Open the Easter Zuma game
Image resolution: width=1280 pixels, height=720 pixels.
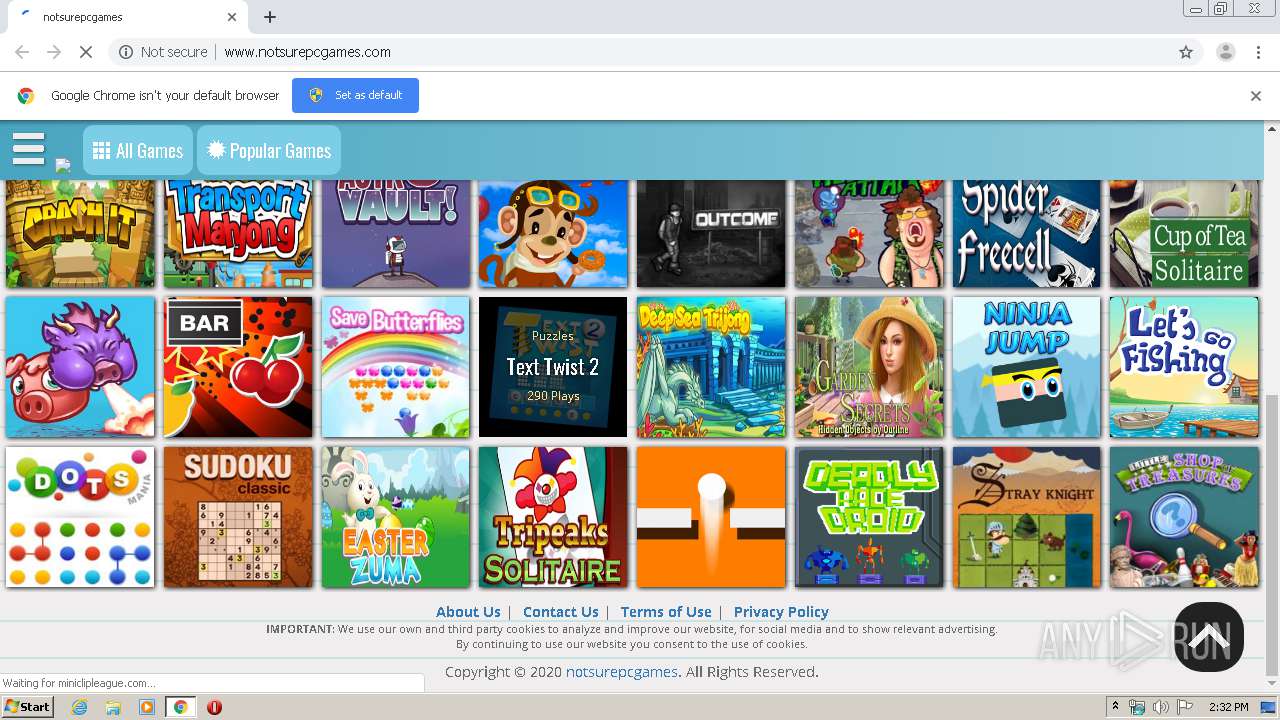(x=396, y=517)
